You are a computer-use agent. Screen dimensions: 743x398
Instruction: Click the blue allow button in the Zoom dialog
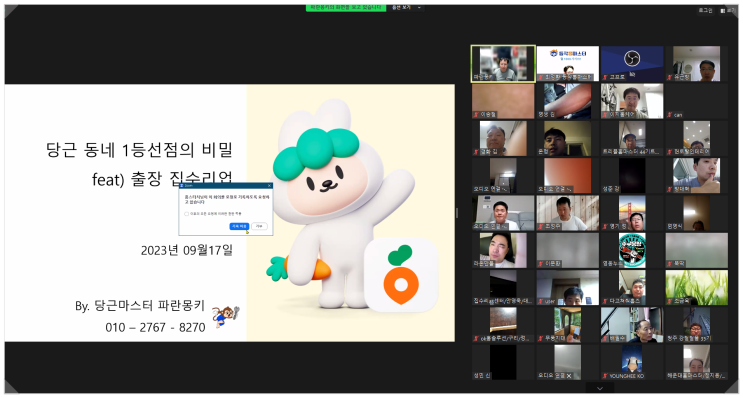click(239, 226)
